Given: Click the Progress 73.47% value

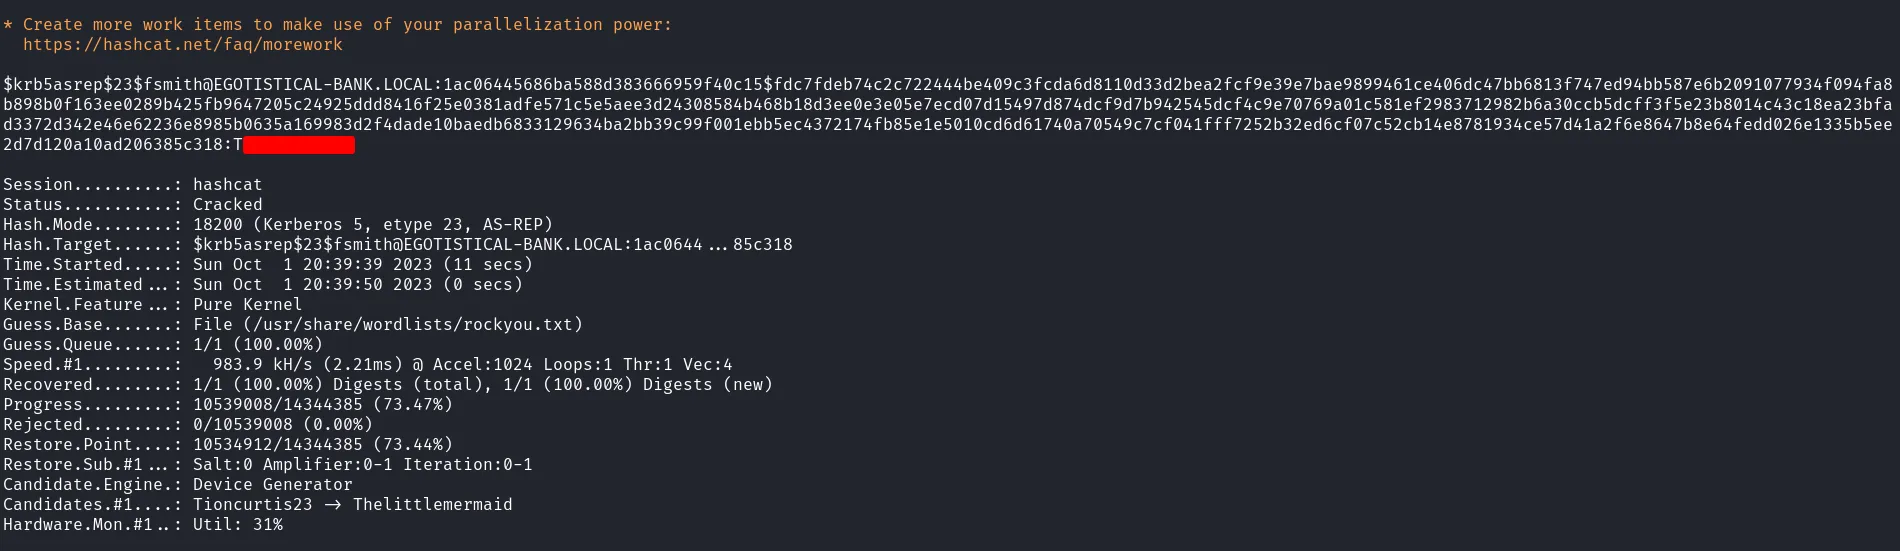Looking at the screenshot, I should (412, 404).
